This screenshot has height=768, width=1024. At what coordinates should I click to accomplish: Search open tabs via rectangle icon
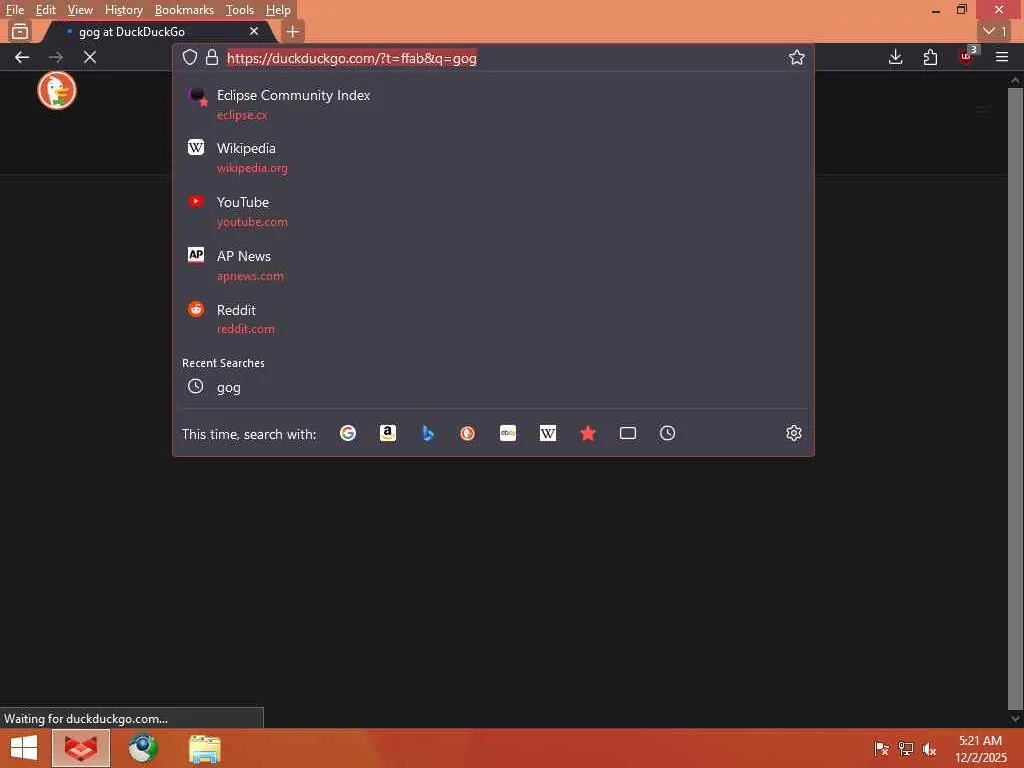click(628, 433)
